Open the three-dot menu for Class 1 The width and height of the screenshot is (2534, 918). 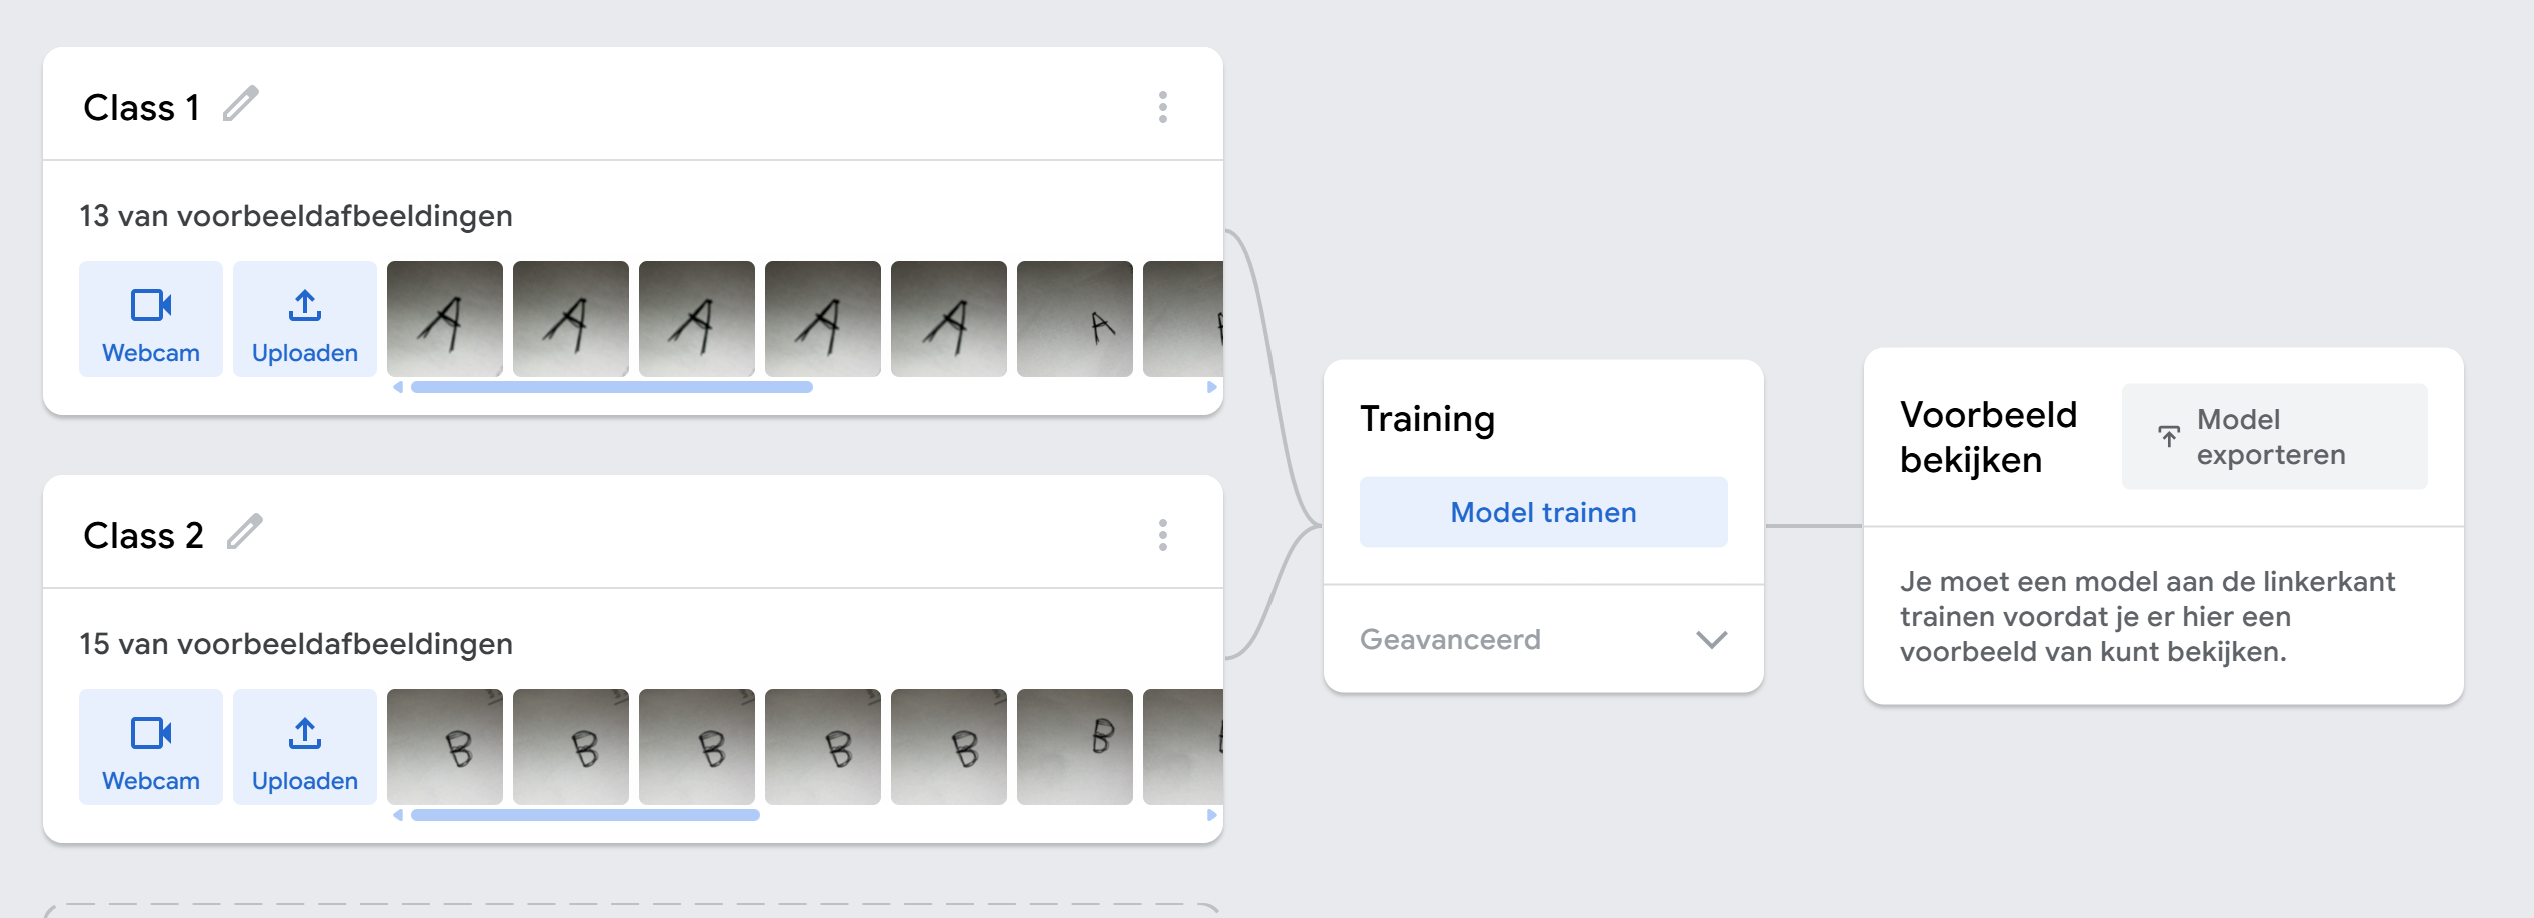[1162, 107]
